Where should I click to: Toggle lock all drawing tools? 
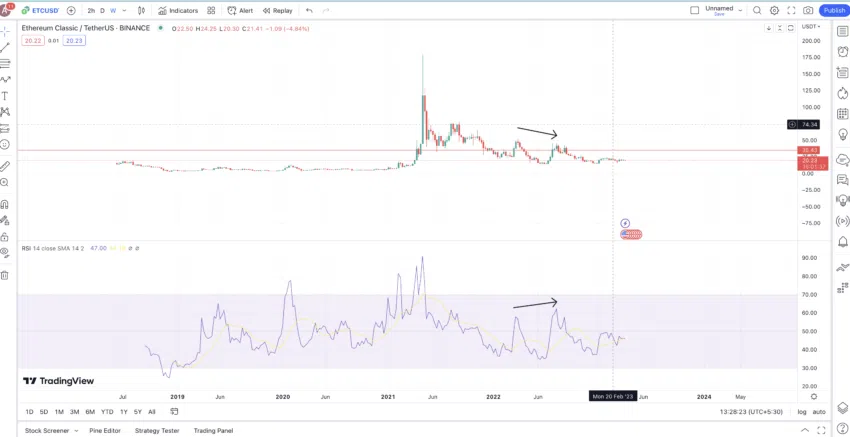click(5, 237)
